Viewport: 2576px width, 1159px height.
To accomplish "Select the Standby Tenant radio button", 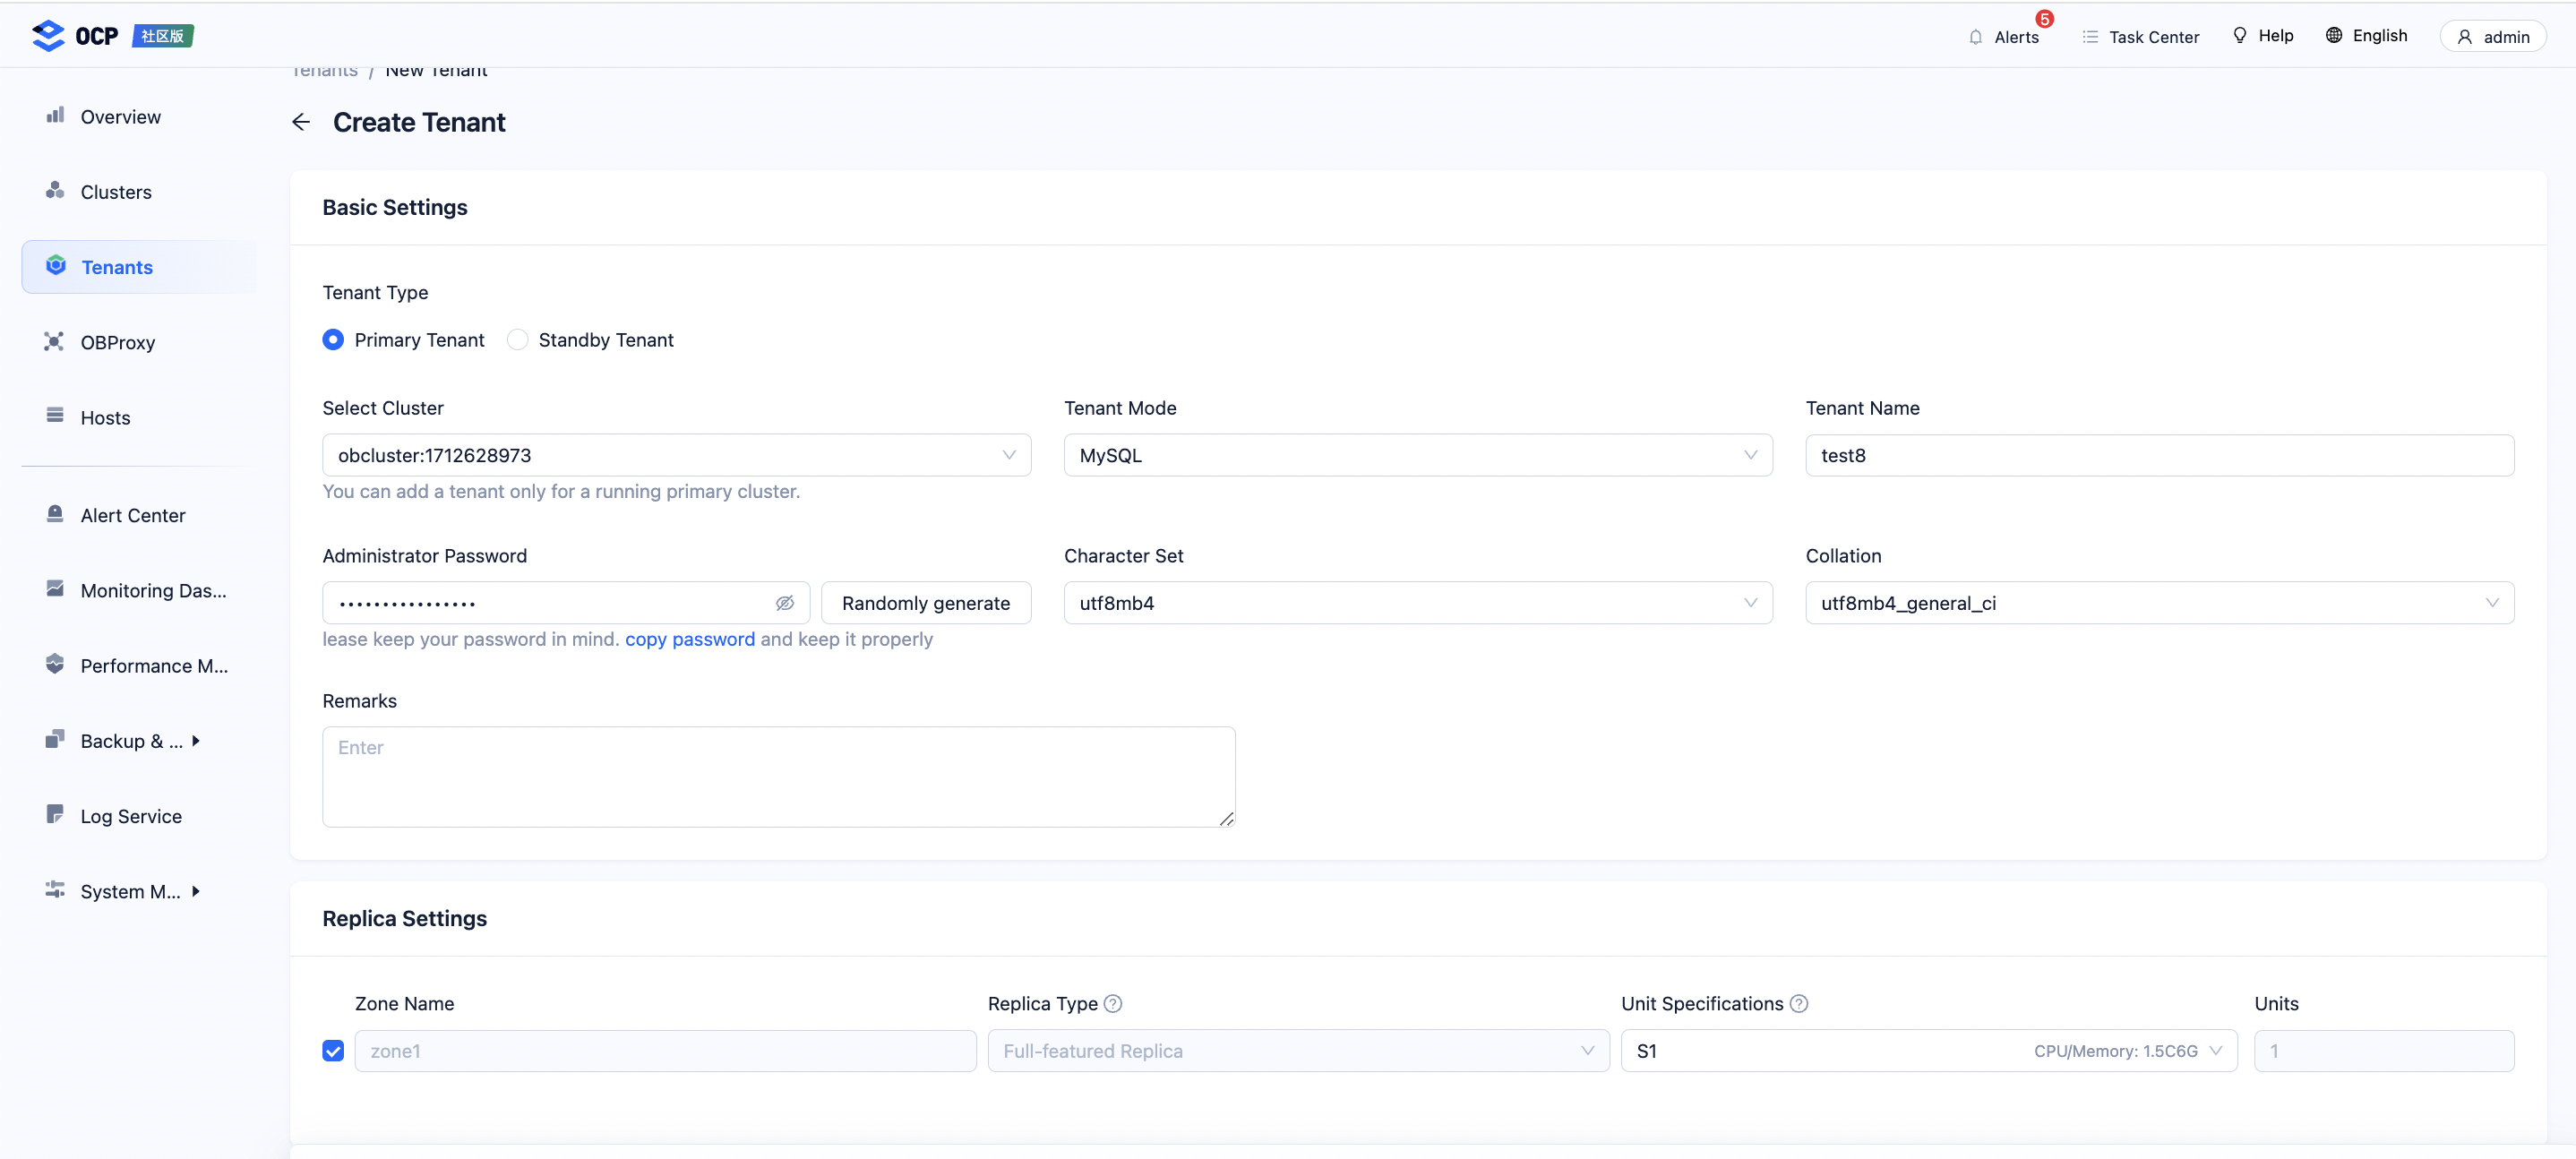I will click(x=517, y=340).
